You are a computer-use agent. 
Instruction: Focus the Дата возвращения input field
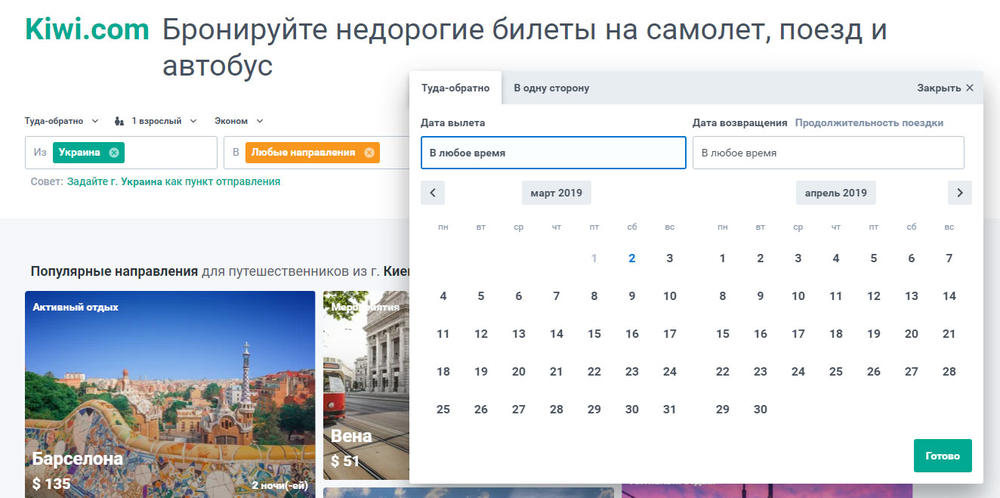[x=828, y=153]
